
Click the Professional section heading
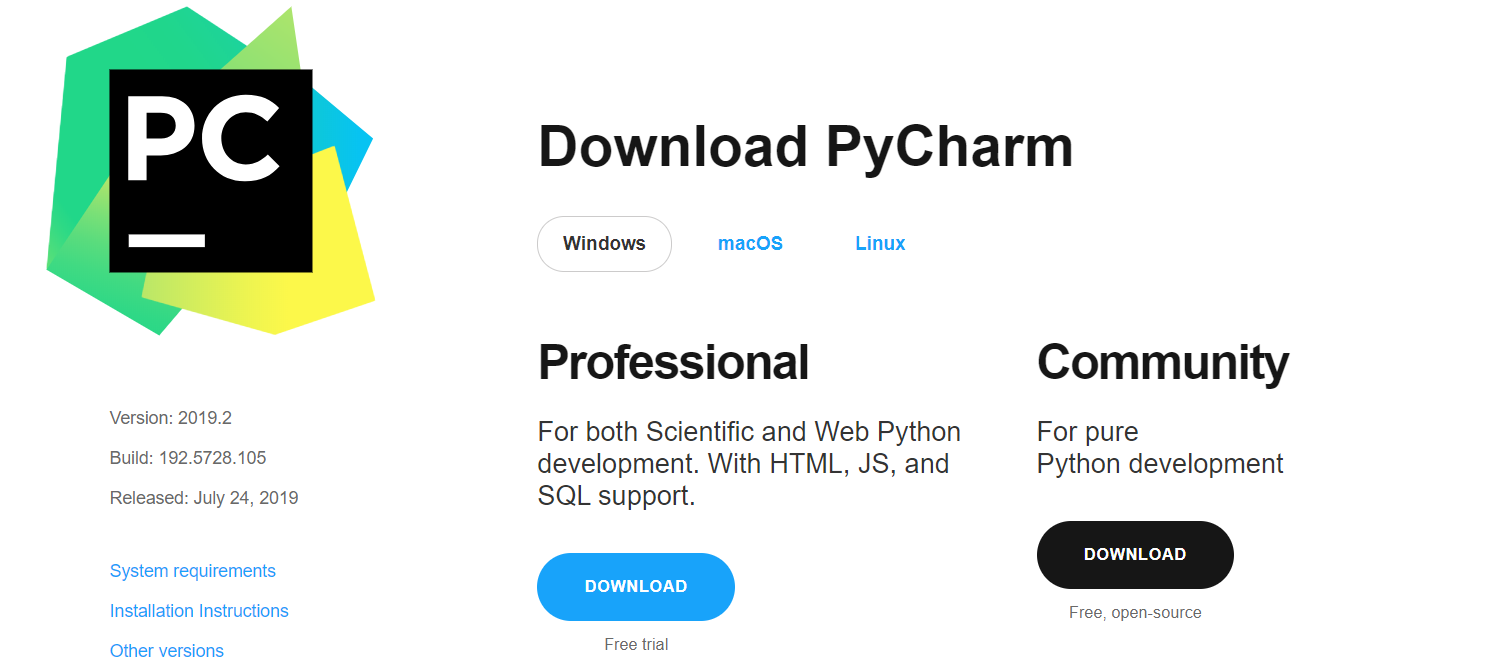click(673, 362)
